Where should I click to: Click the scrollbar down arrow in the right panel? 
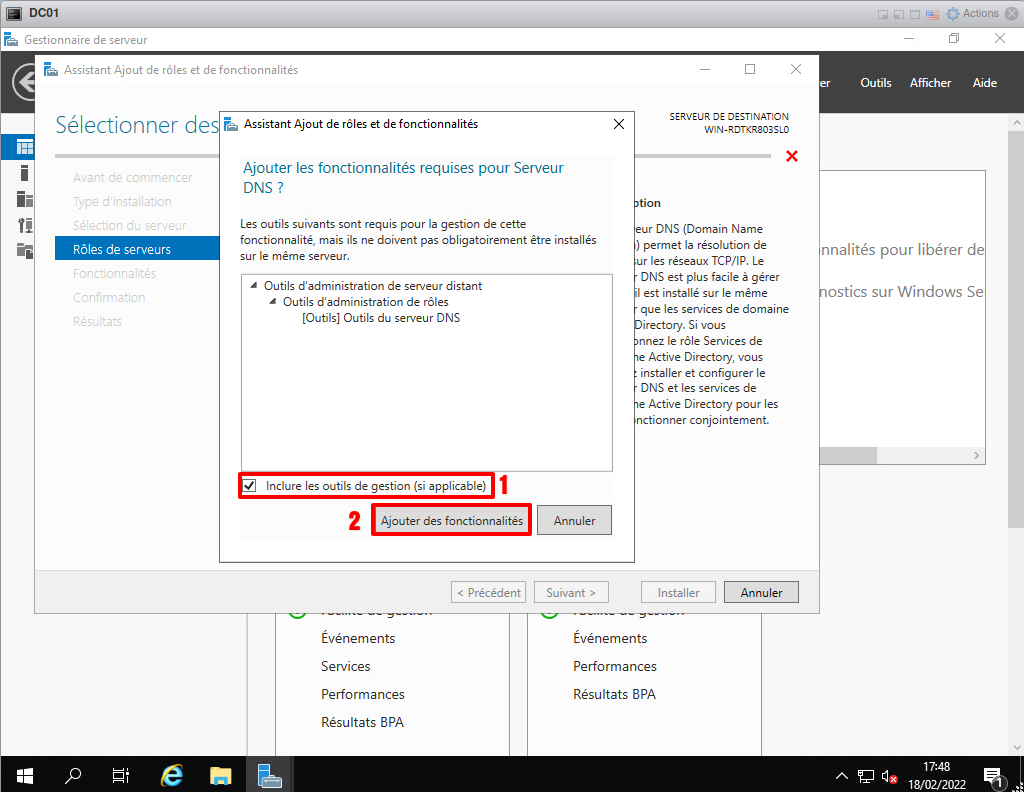978,455
